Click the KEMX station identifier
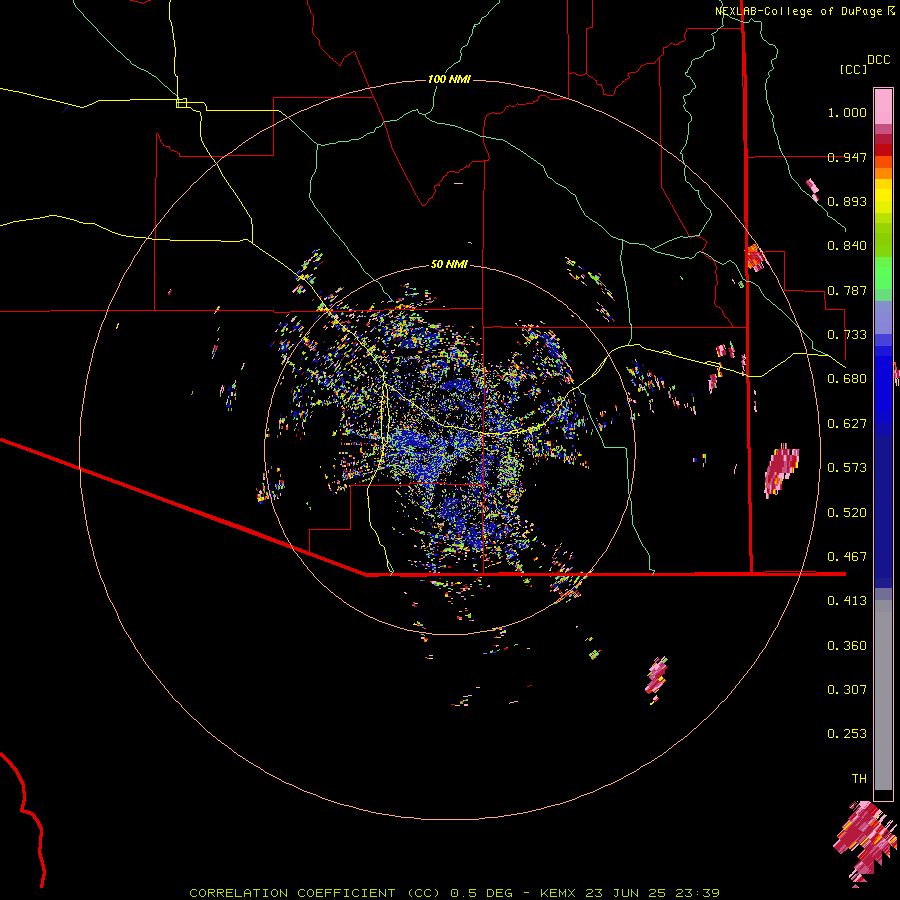The width and height of the screenshot is (900, 900). 560,893
